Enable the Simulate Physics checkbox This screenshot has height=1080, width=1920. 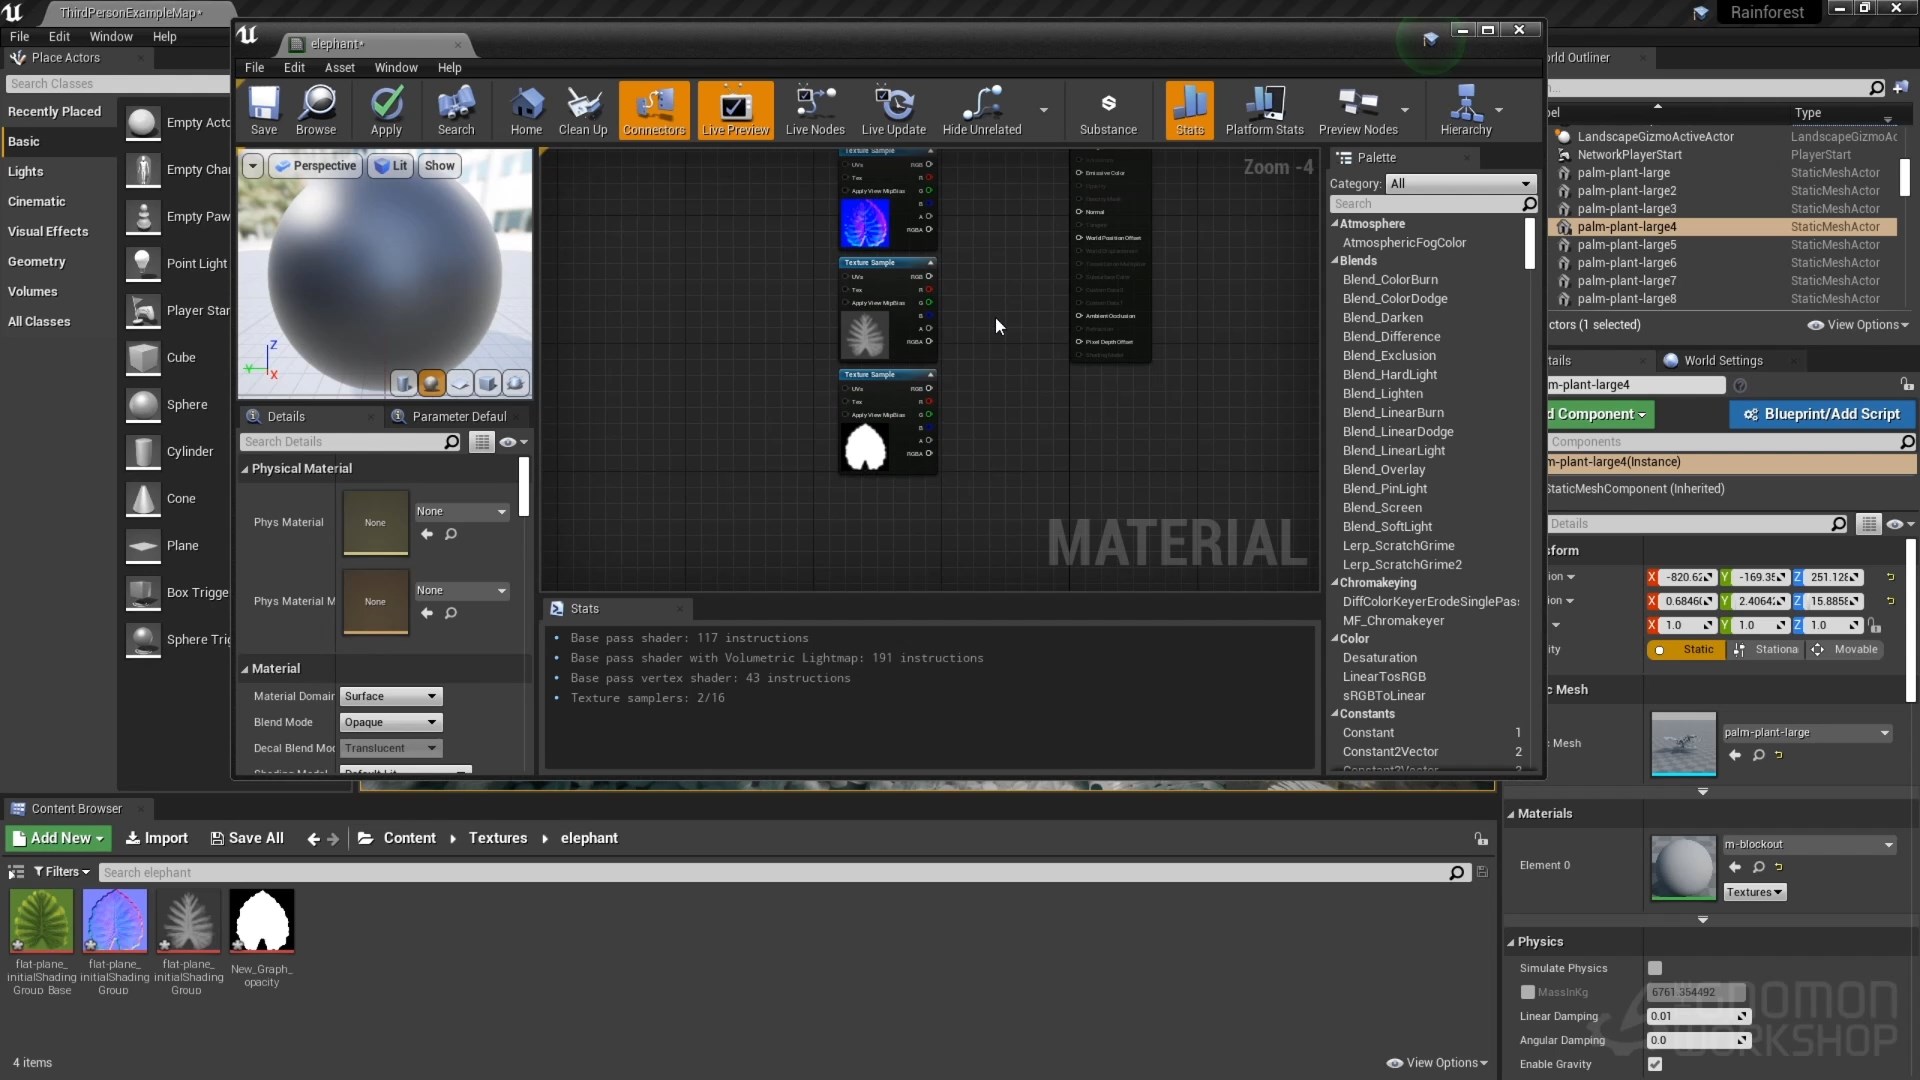1655,968
